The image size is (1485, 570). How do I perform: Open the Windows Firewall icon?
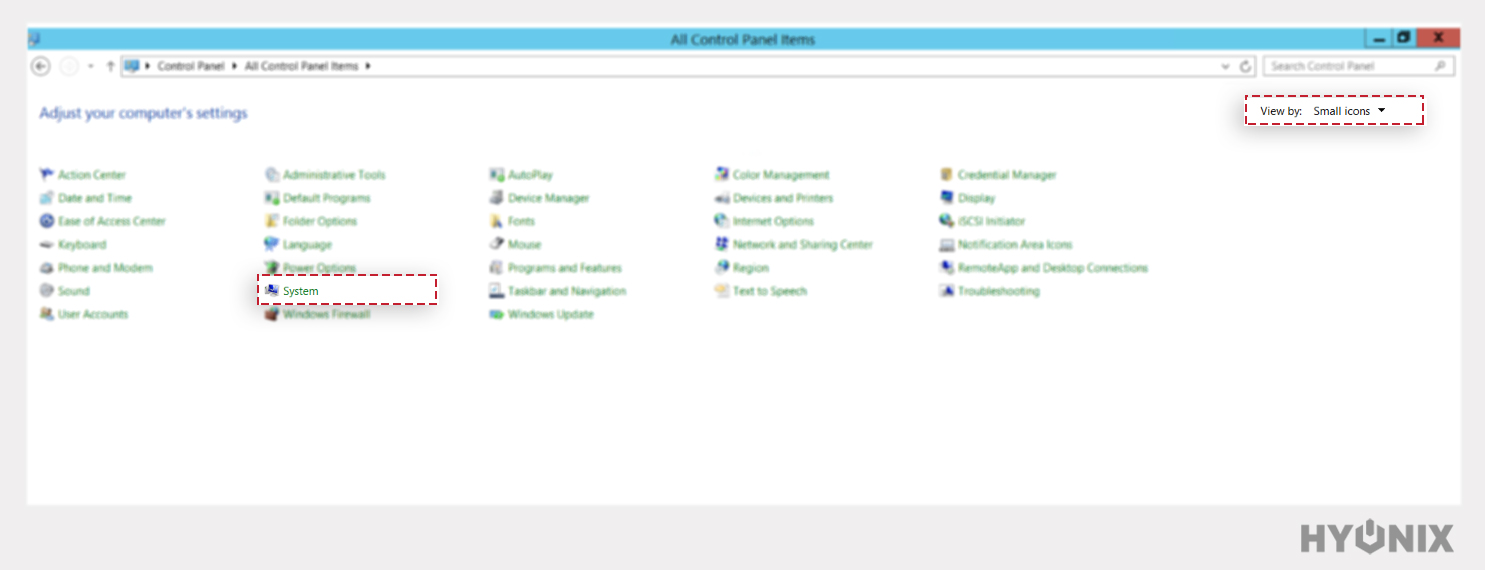(271, 314)
